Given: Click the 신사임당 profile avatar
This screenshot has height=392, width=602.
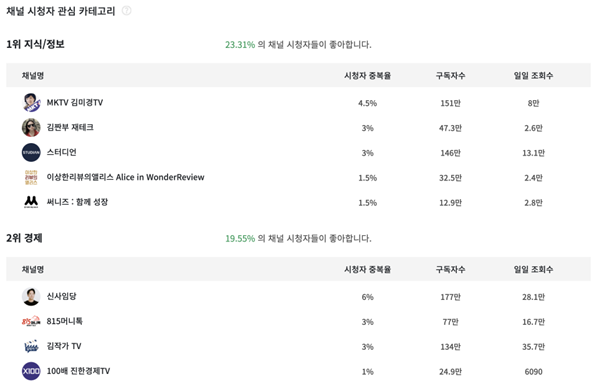Looking at the screenshot, I should (x=31, y=296).
